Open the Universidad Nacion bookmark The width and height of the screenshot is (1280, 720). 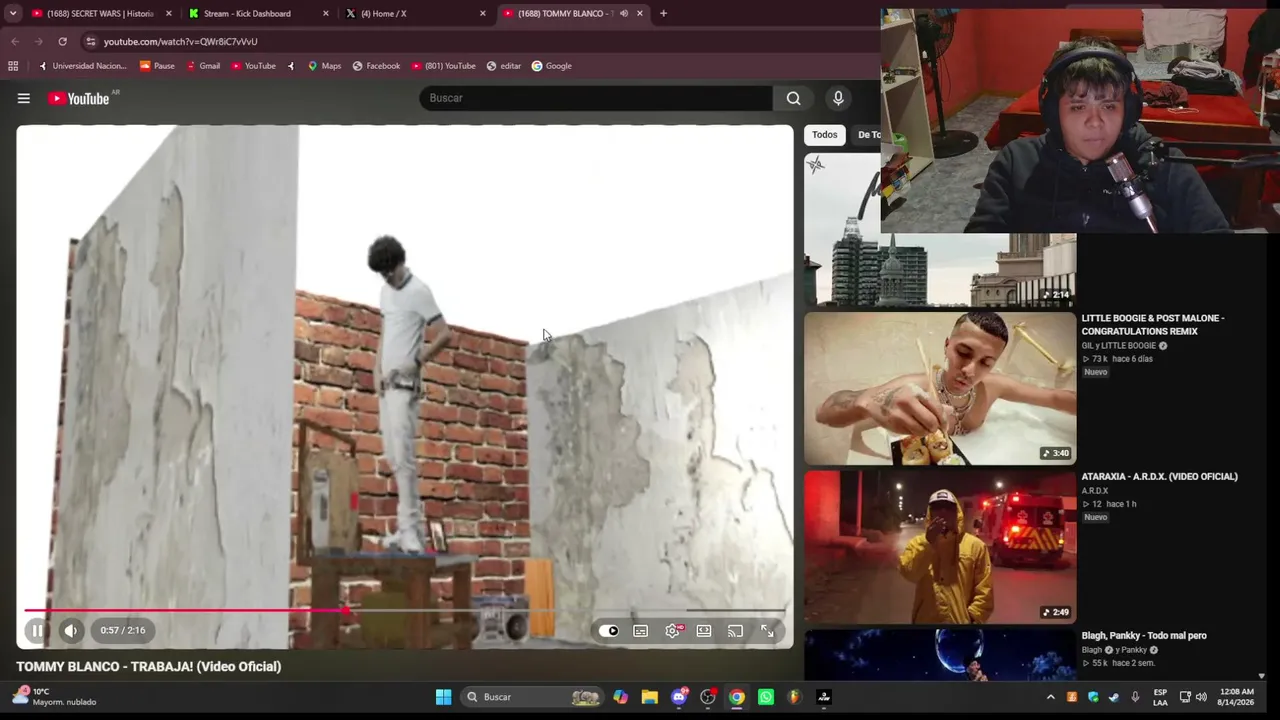click(82, 66)
